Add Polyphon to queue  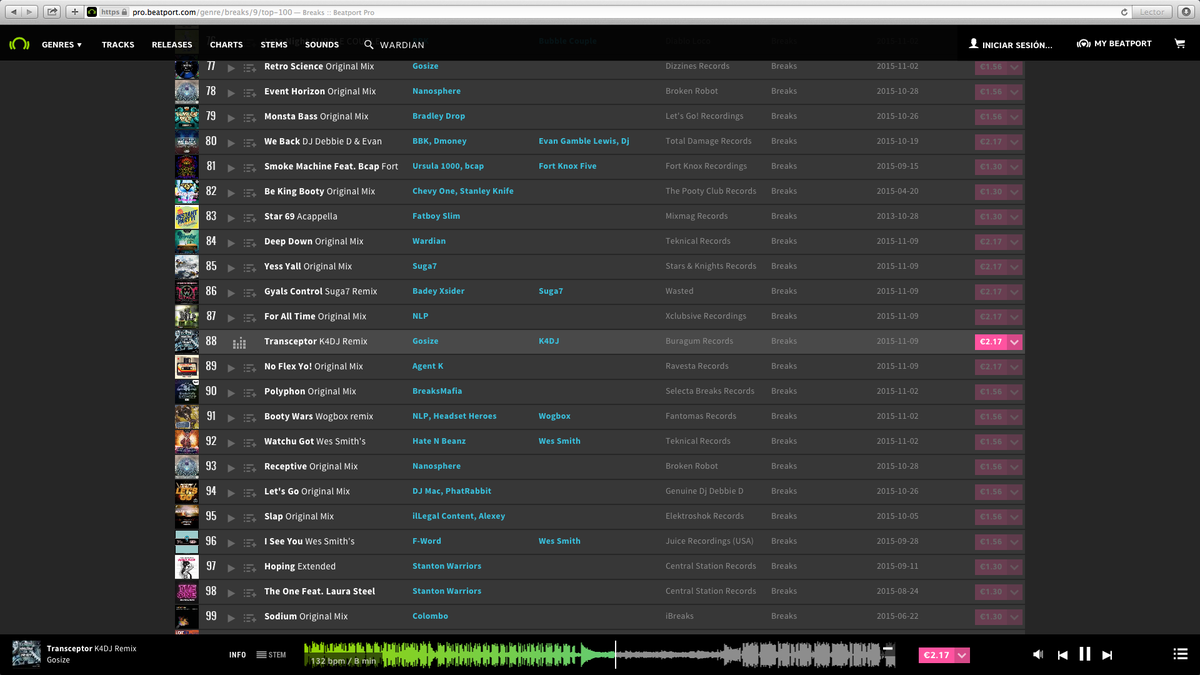(249, 392)
